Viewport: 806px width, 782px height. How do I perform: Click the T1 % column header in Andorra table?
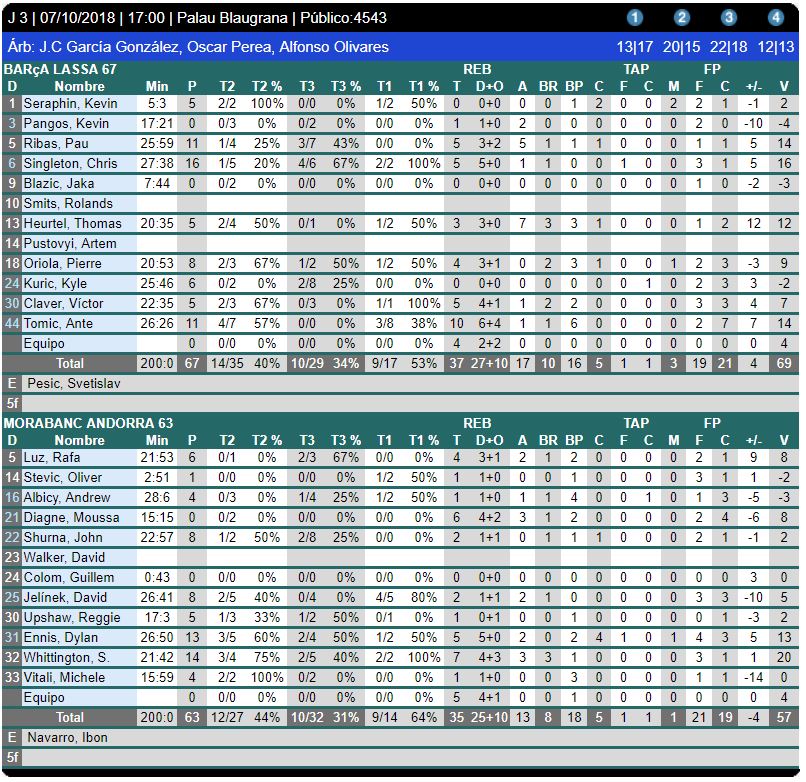click(x=424, y=441)
